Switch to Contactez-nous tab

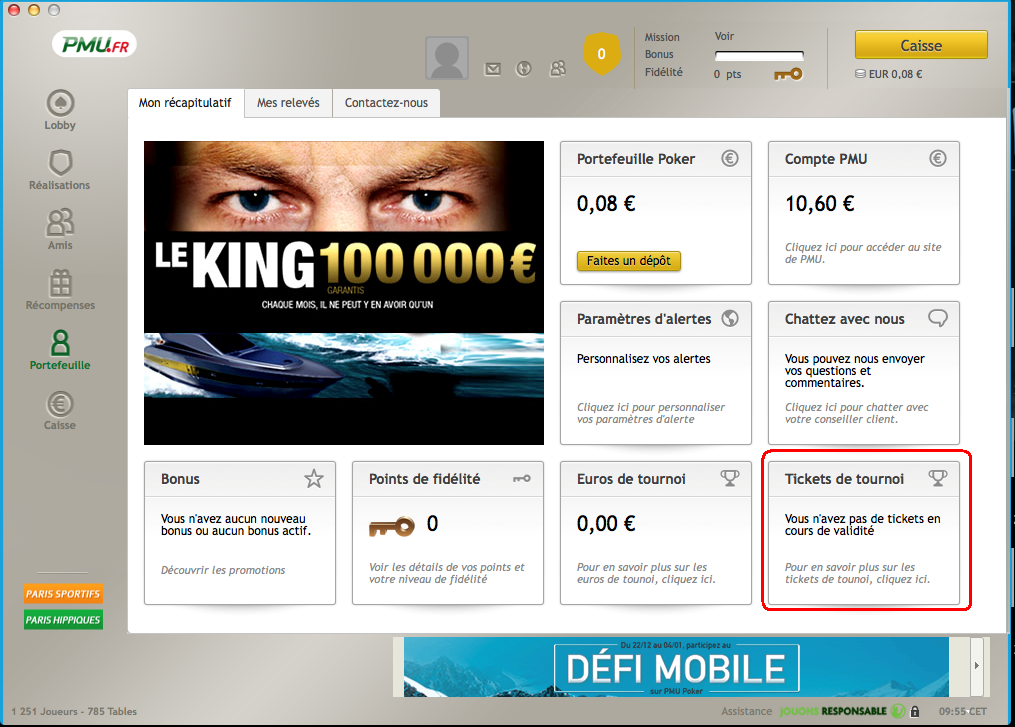click(x=386, y=103)
